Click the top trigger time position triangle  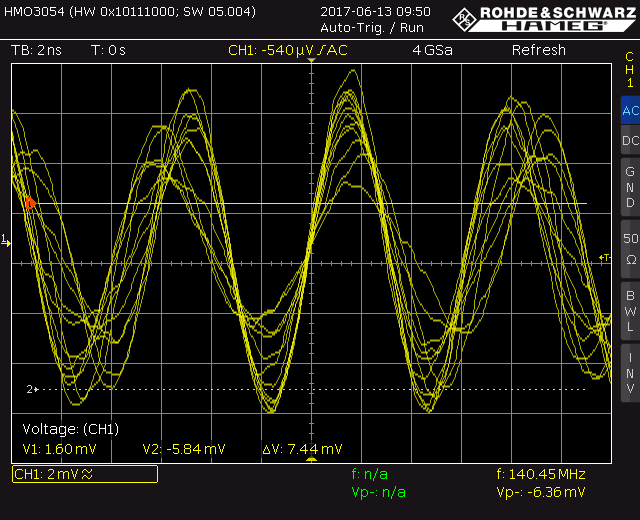coord(311,63)
